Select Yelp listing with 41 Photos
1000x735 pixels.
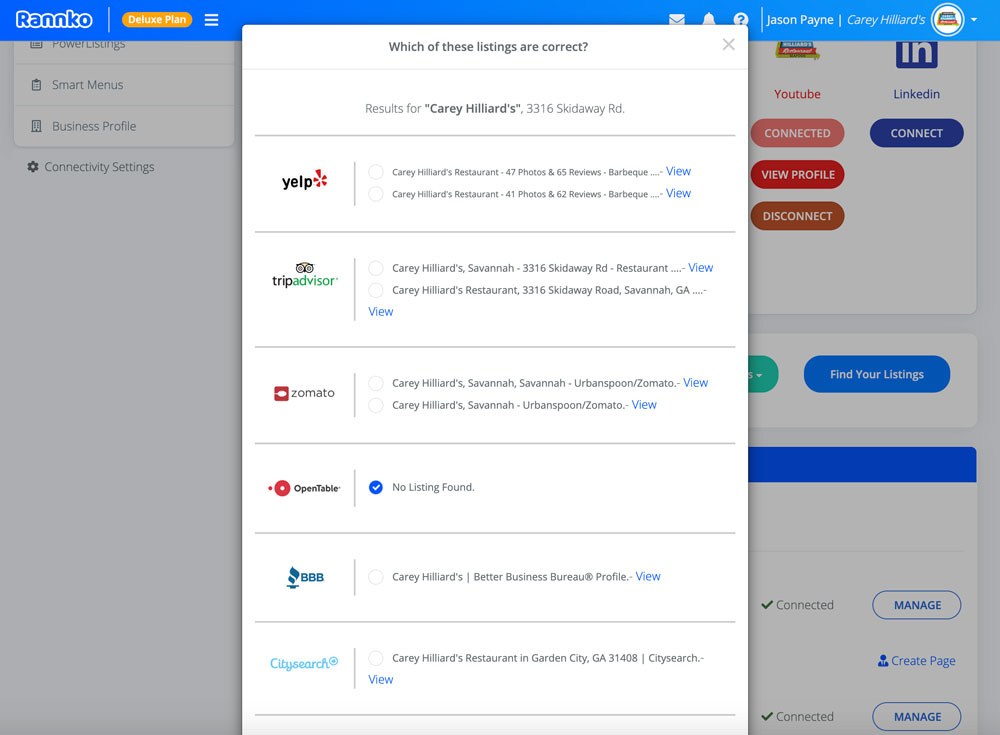click(x=376, y=193)
